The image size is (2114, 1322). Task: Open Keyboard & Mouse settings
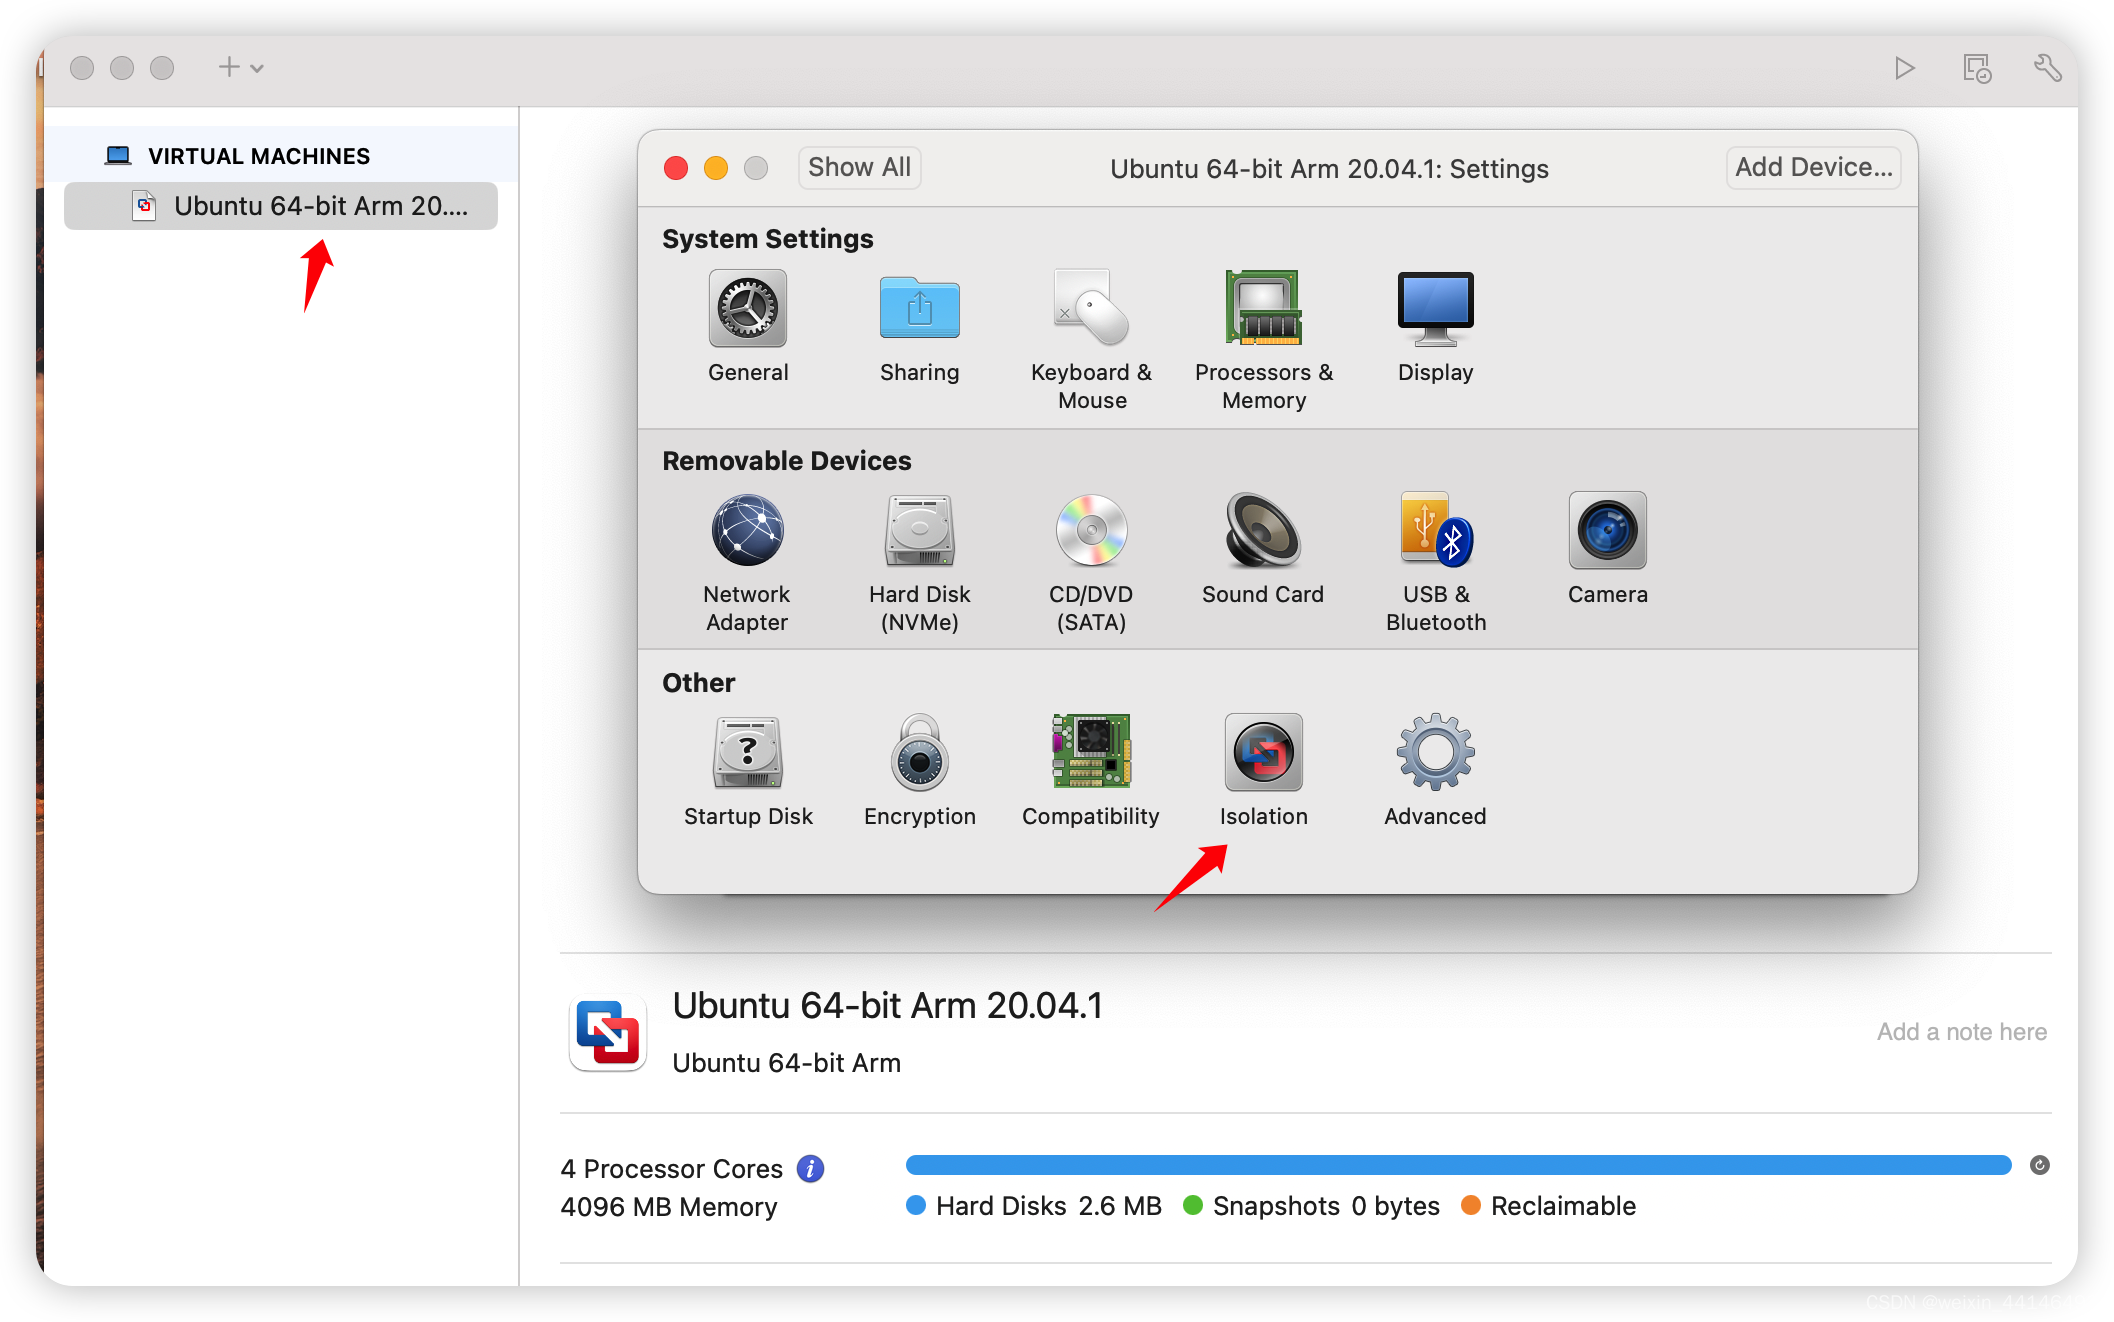tap(1091, 340)
